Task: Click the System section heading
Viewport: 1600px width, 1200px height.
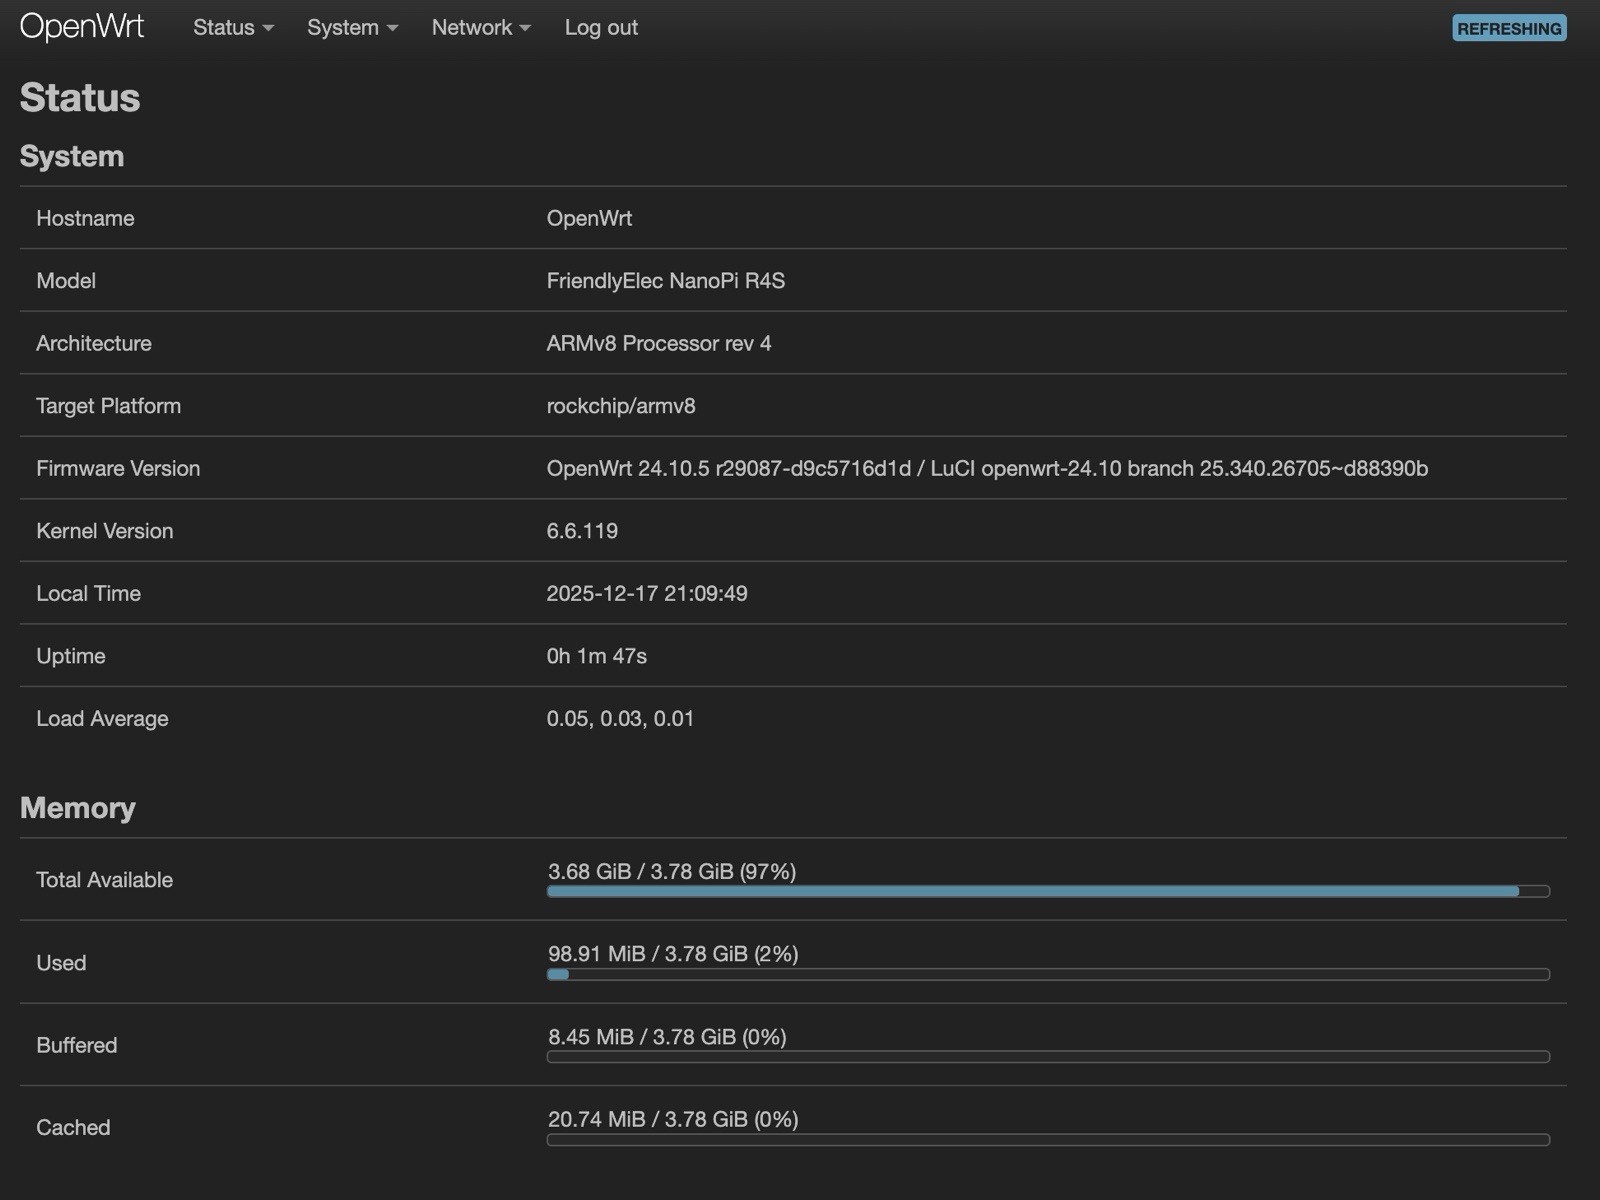Action: click(x=73, y=155)
